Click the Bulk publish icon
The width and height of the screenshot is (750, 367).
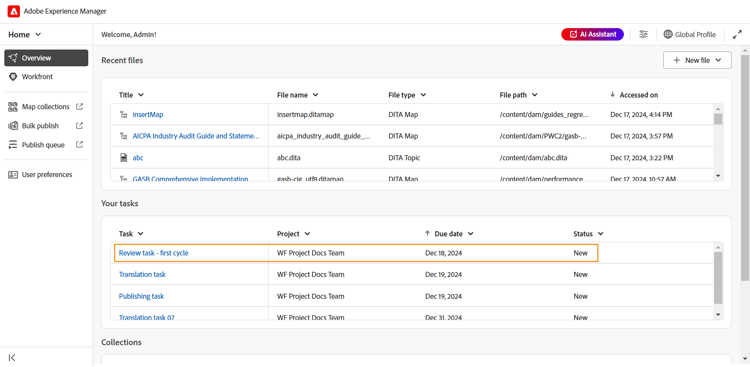click(x=13, y=126)
